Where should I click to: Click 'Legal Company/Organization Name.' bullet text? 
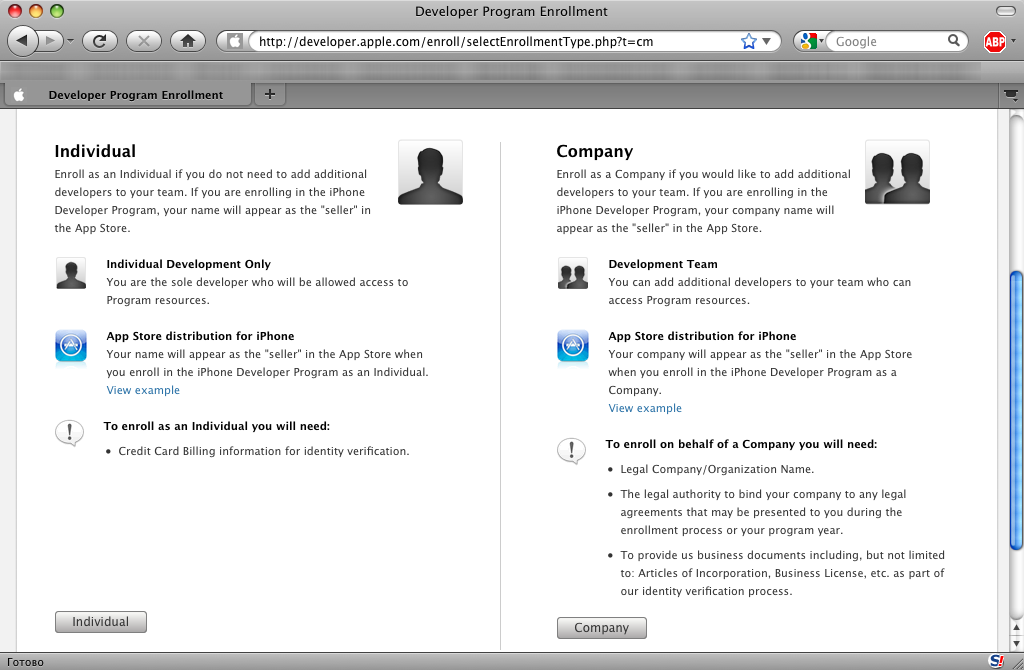pos(717,469)
